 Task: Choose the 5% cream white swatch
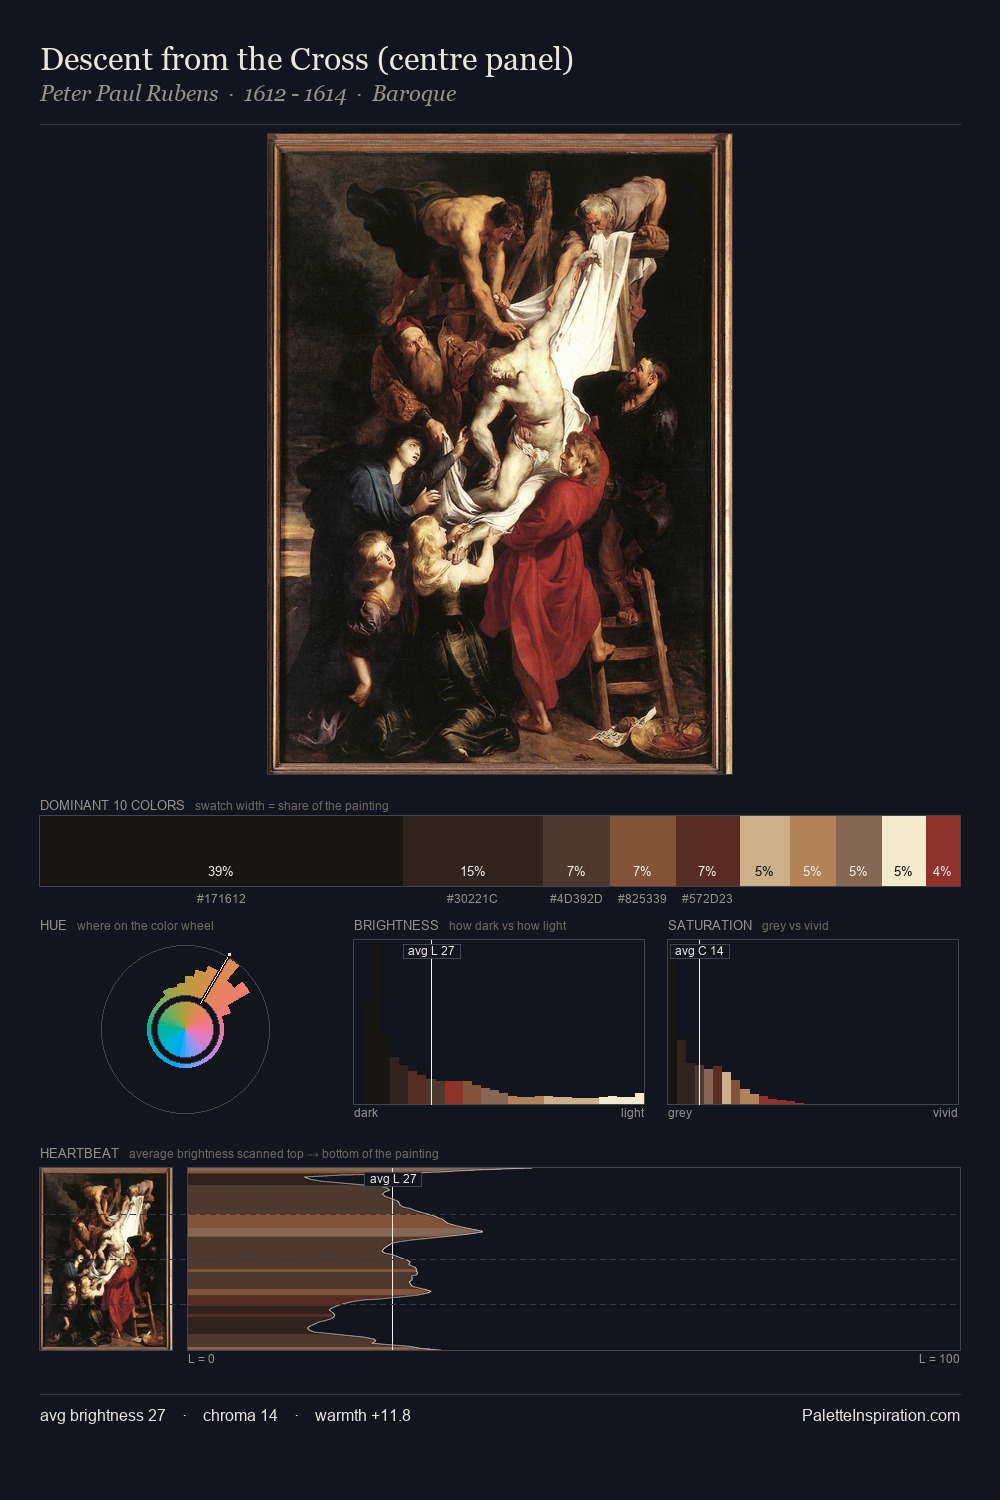(904, 851)
